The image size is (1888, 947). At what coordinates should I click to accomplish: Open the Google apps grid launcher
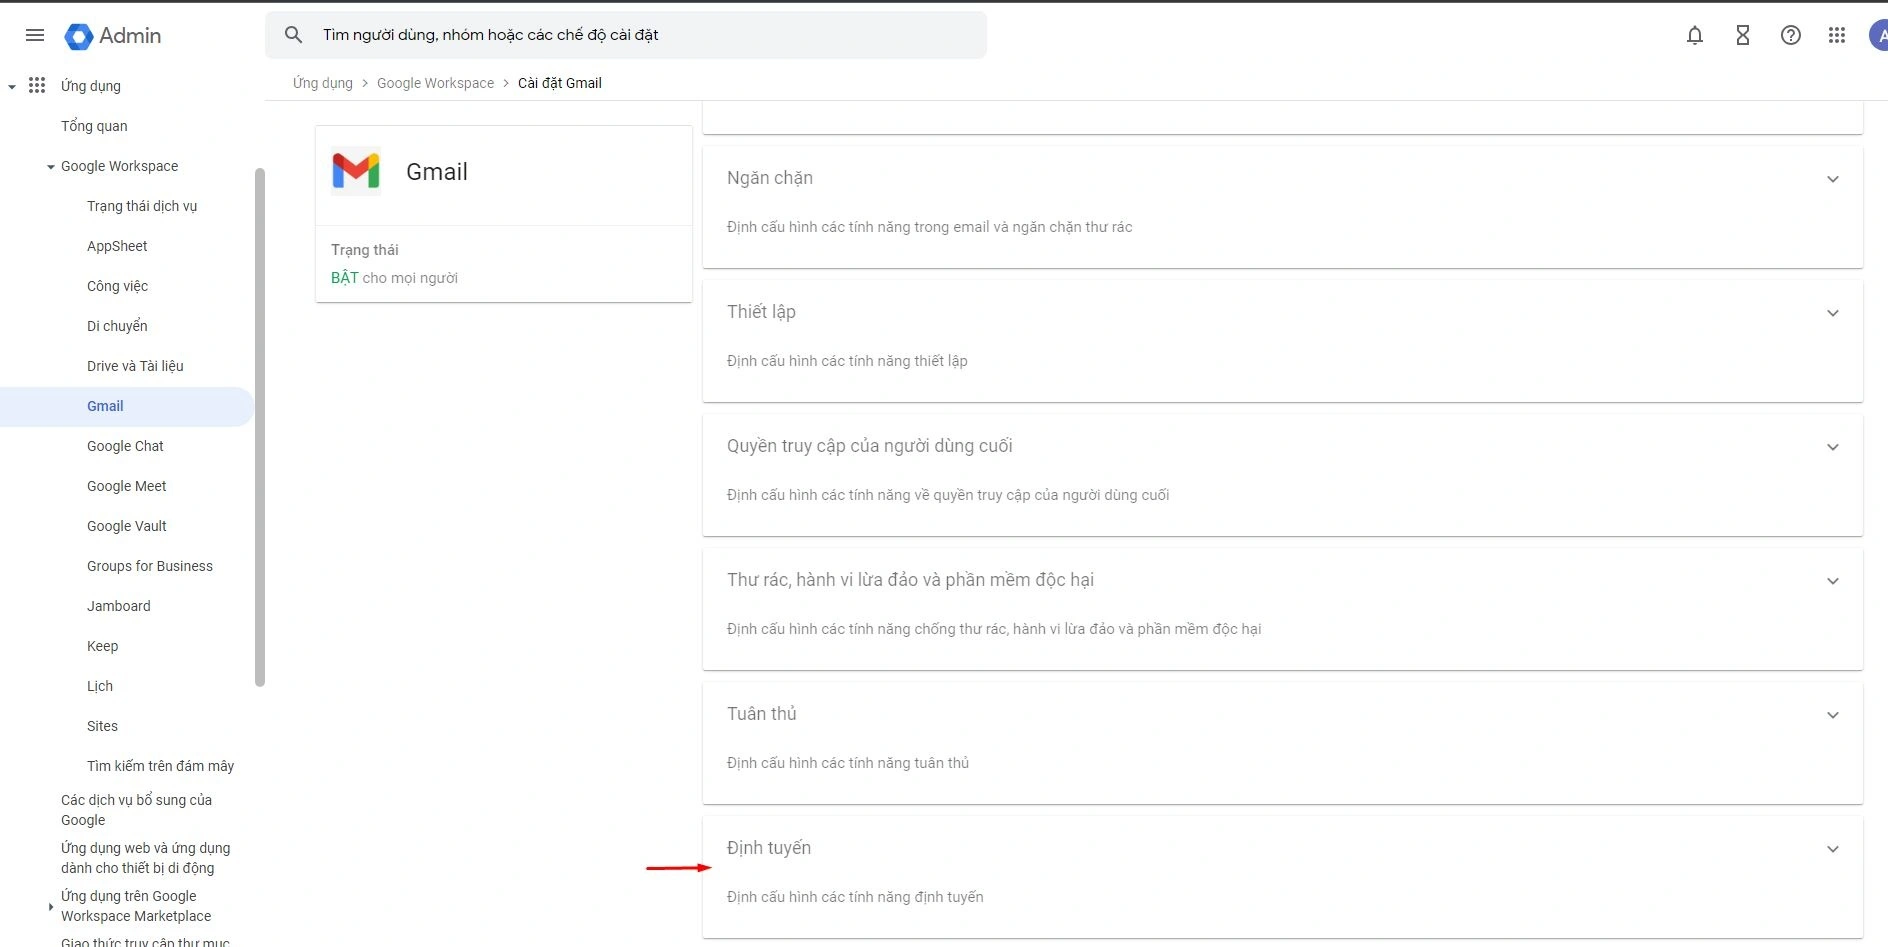(x=1837, y=35)
